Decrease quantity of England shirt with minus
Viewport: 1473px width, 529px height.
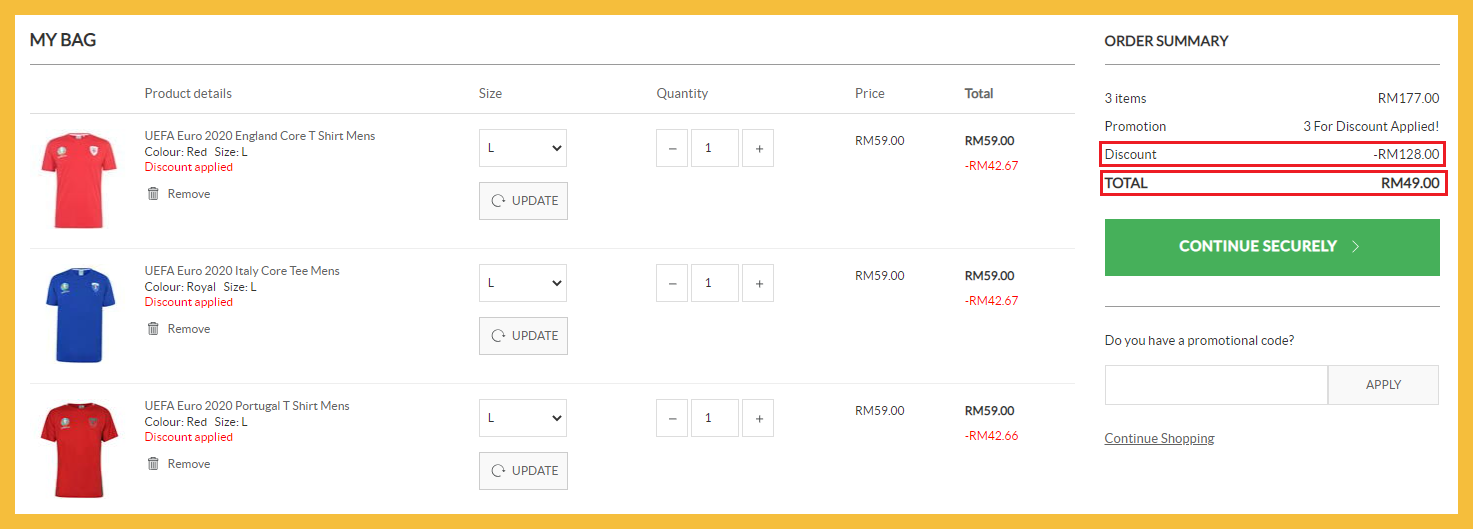click(672, 148)
